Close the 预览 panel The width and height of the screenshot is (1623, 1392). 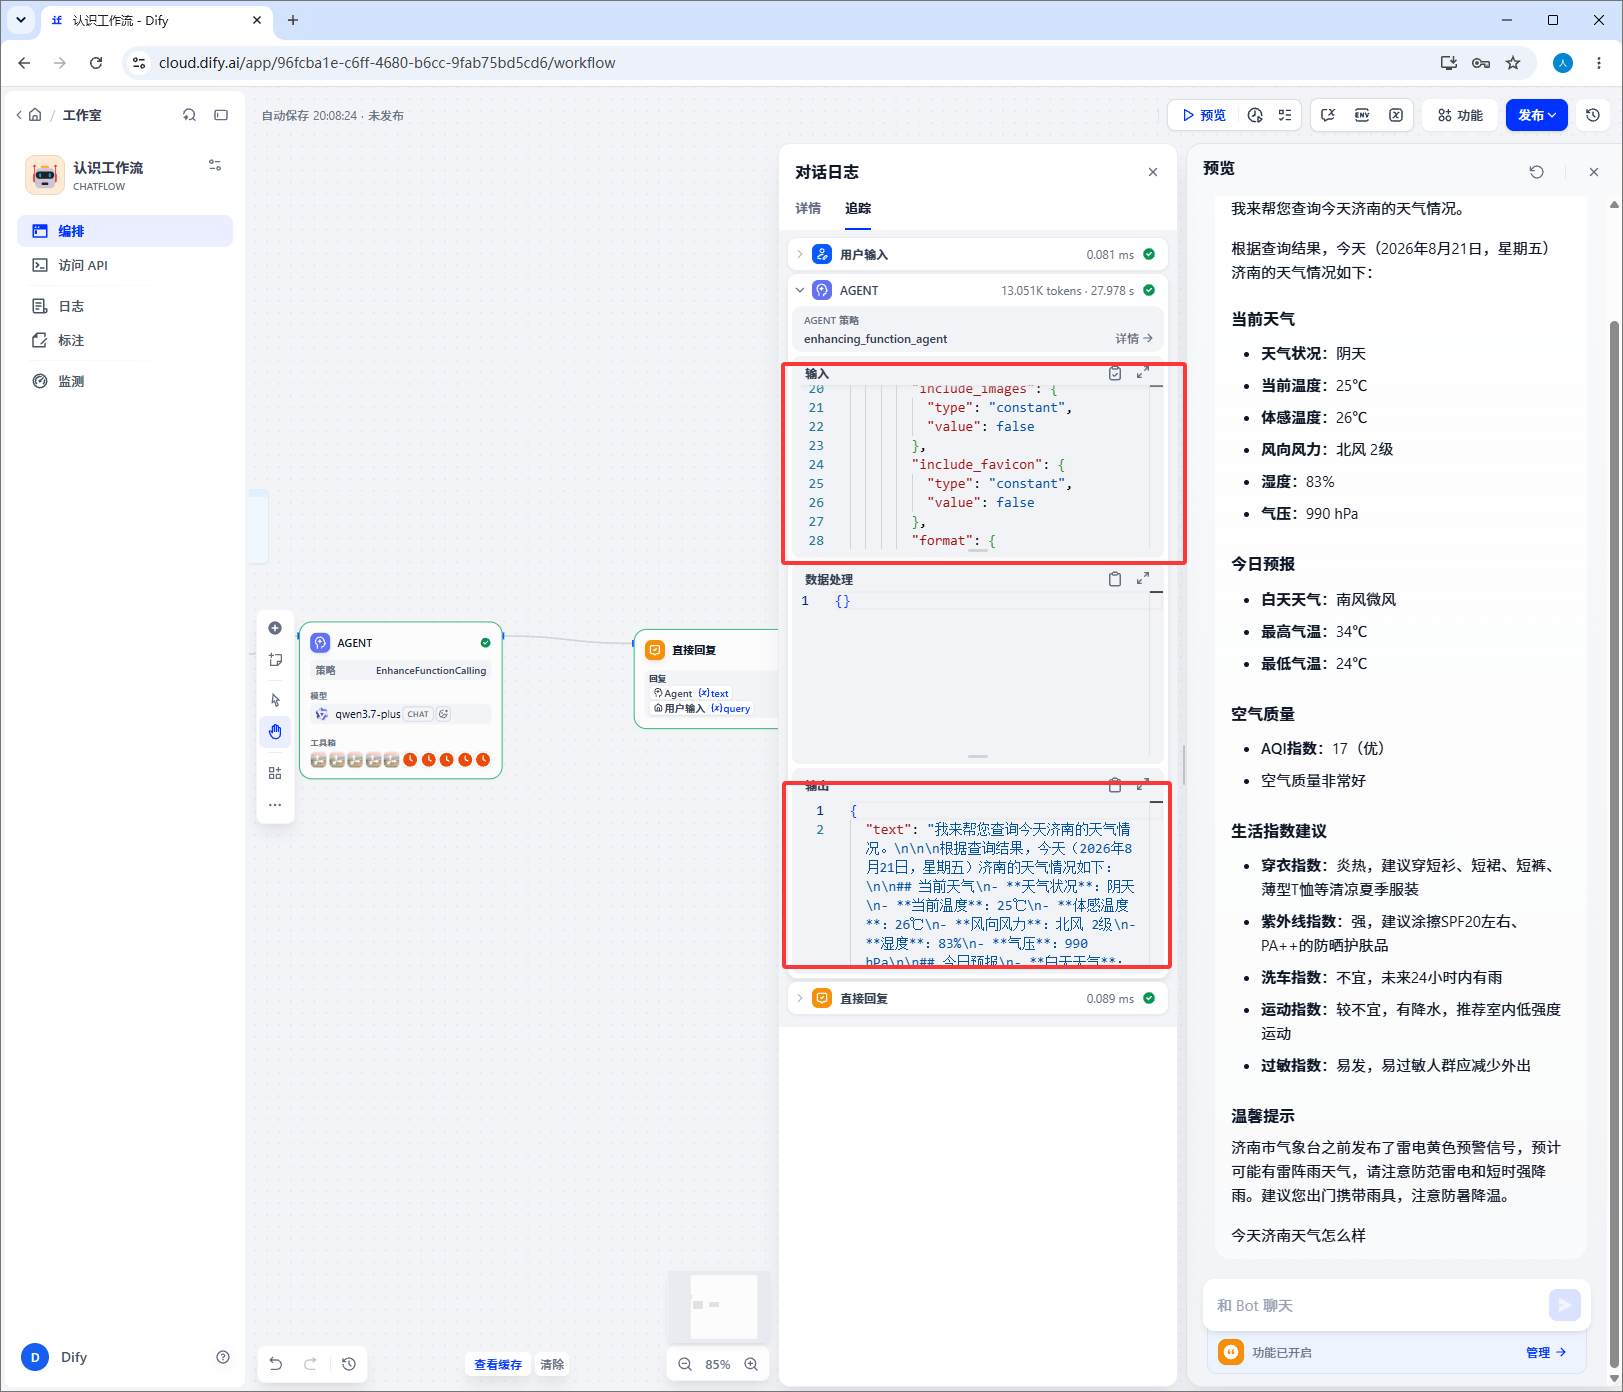coord(1594,172)
